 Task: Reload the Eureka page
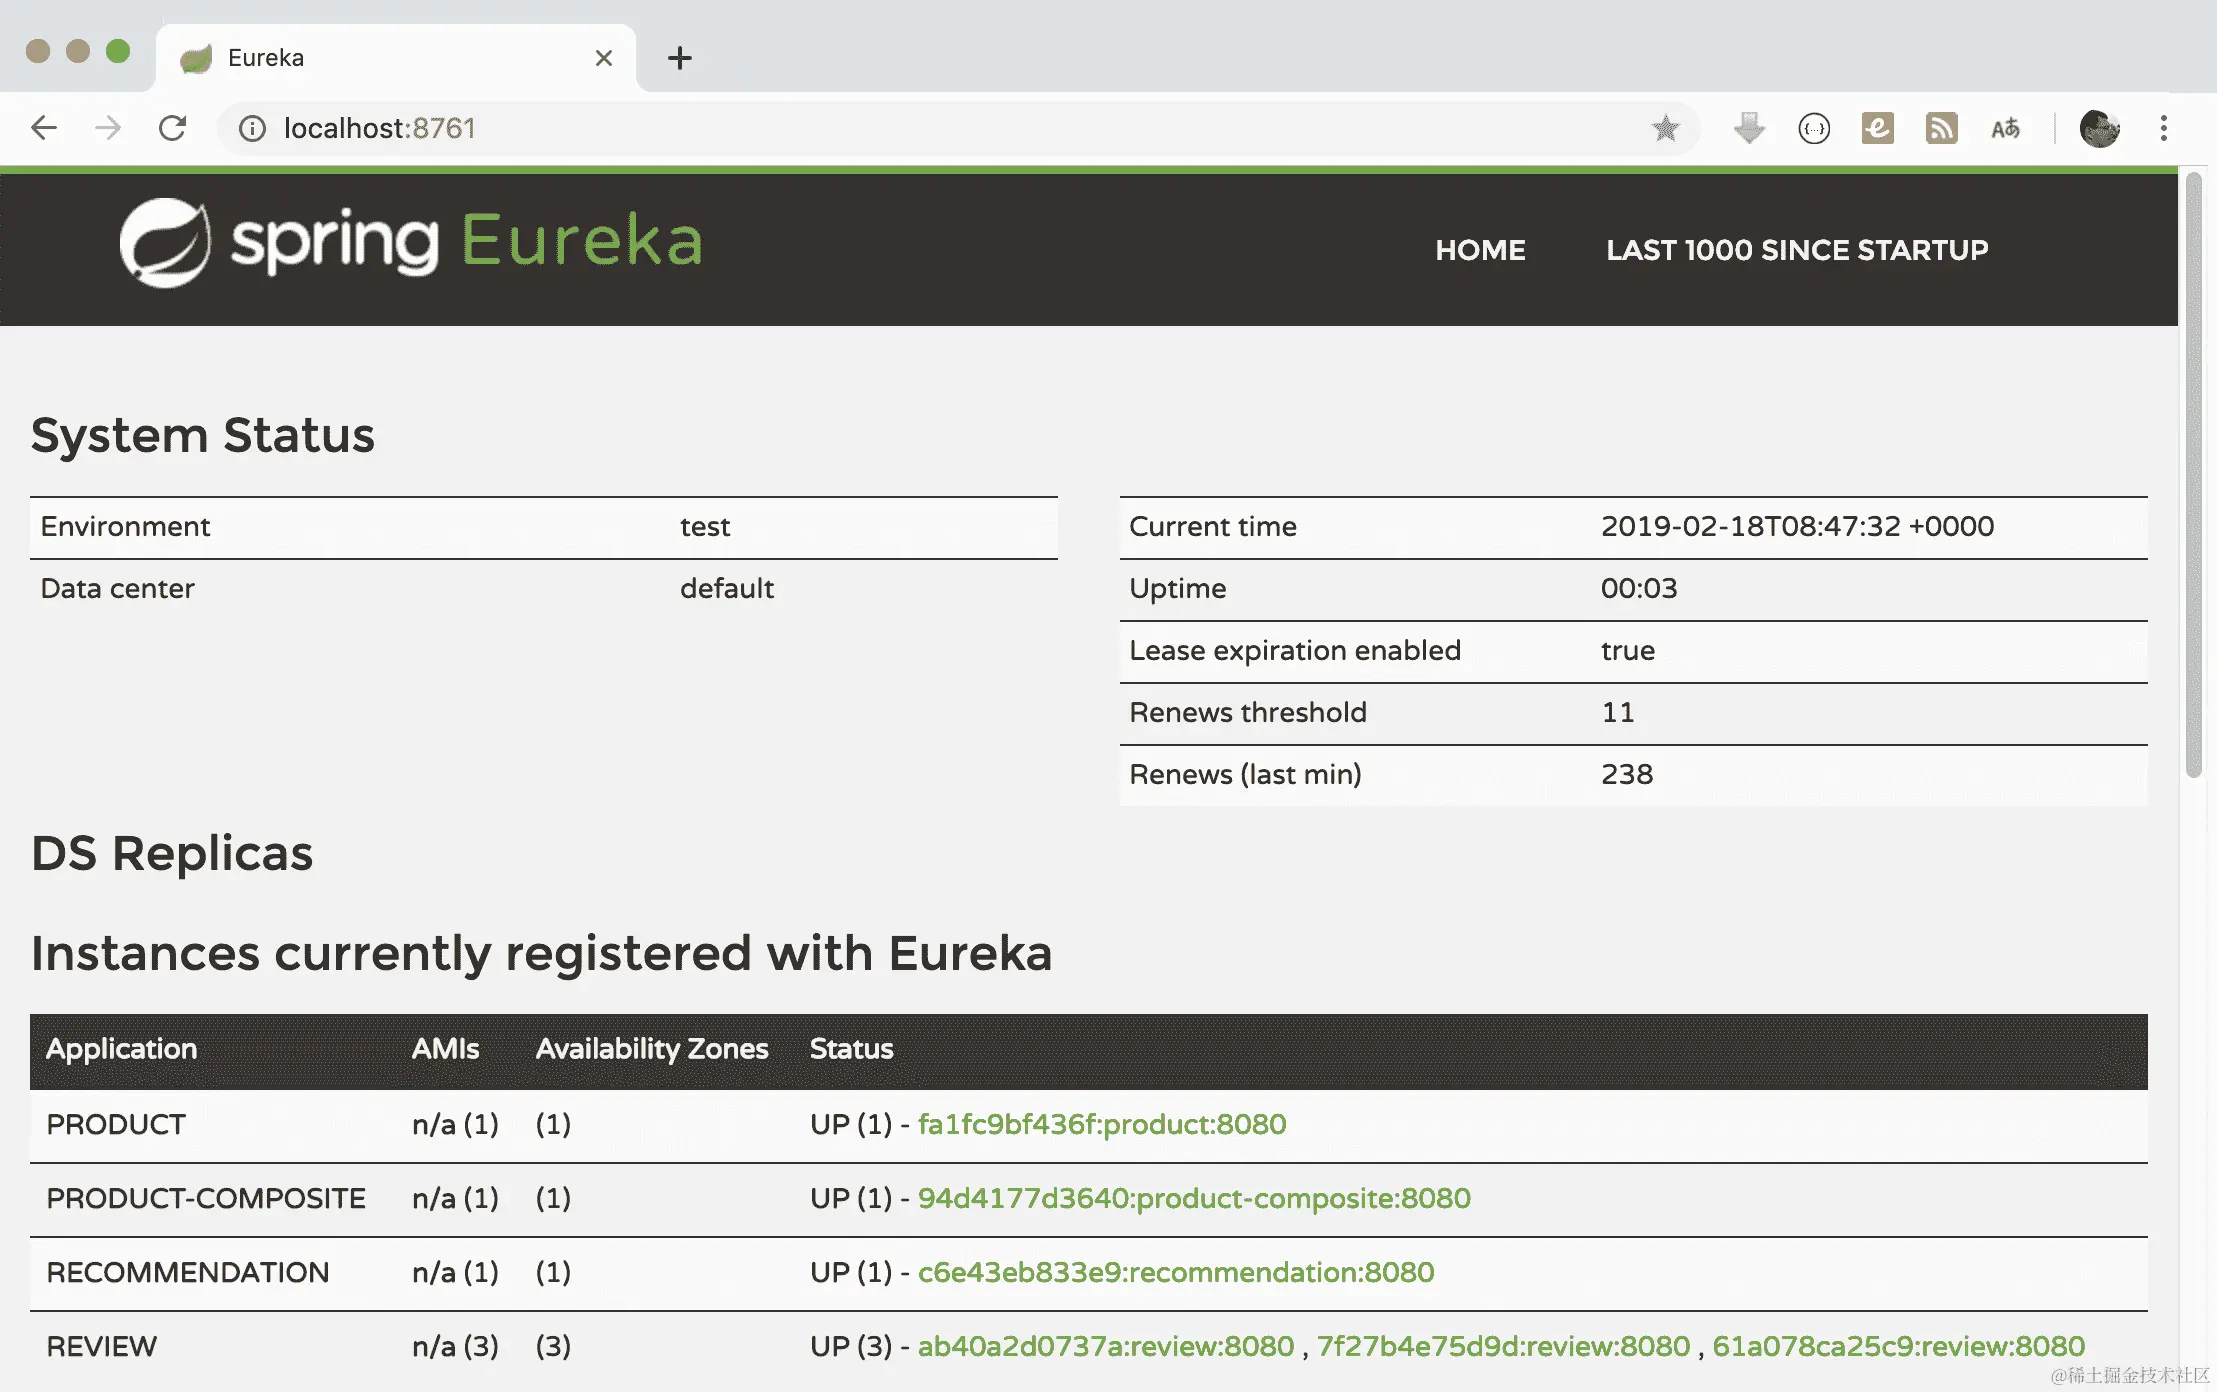pos(172,128)
